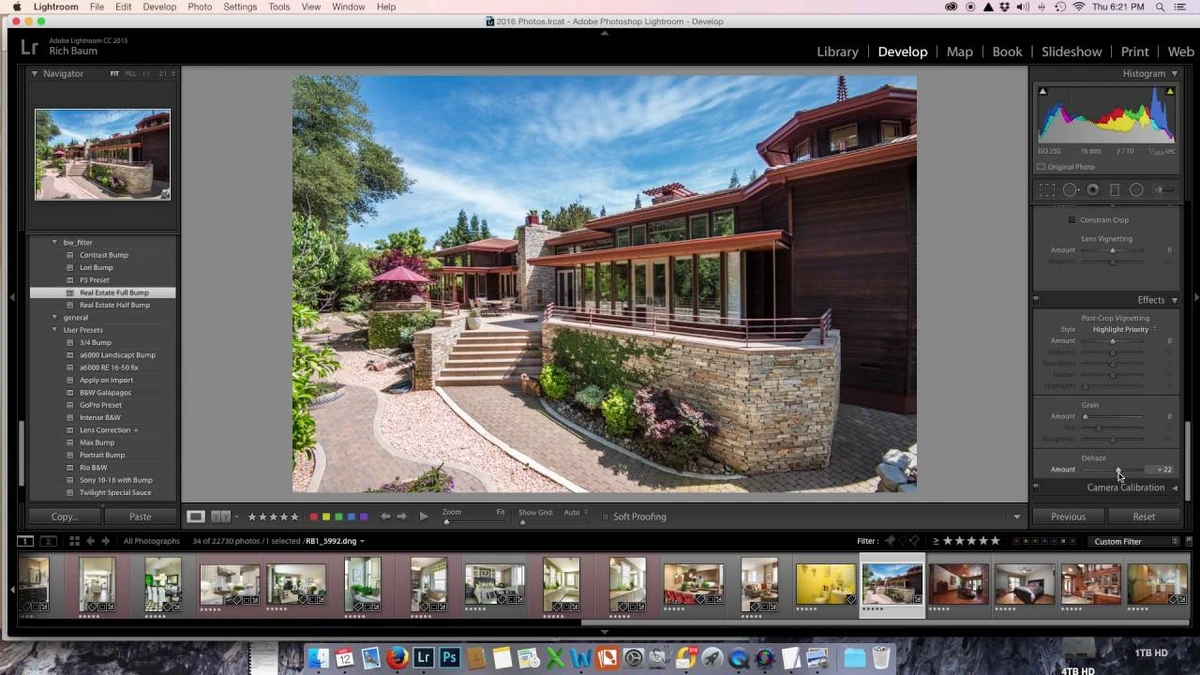
Task: Activate the Graduated Filter tool
Action: point(1115,189)
